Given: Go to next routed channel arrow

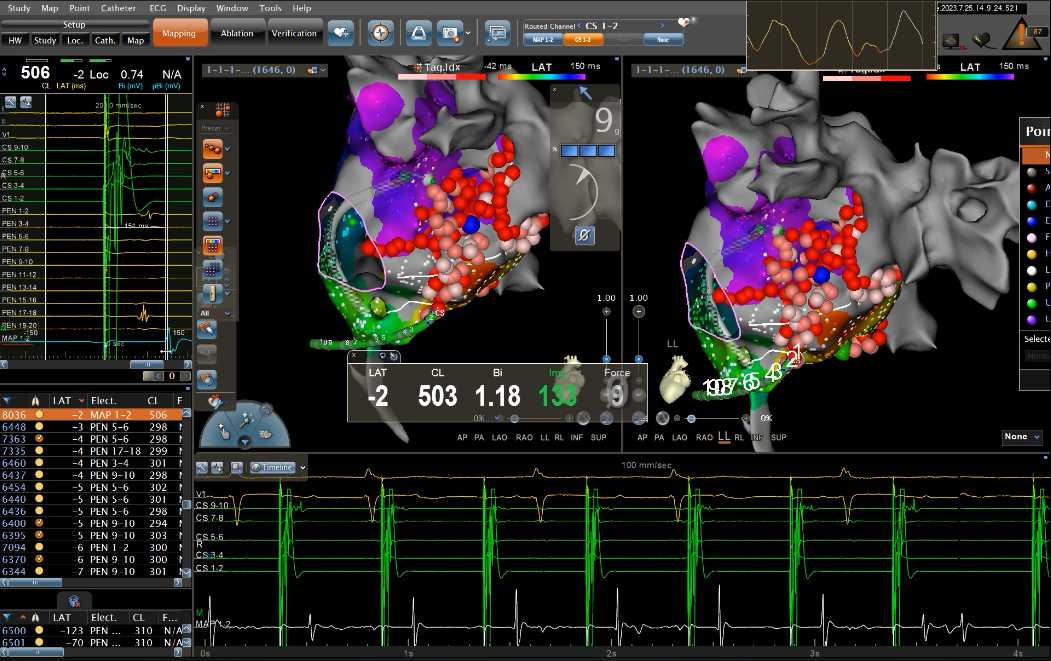Looking at the screenshot, I should pyautogui.click(x=662, y=26).
